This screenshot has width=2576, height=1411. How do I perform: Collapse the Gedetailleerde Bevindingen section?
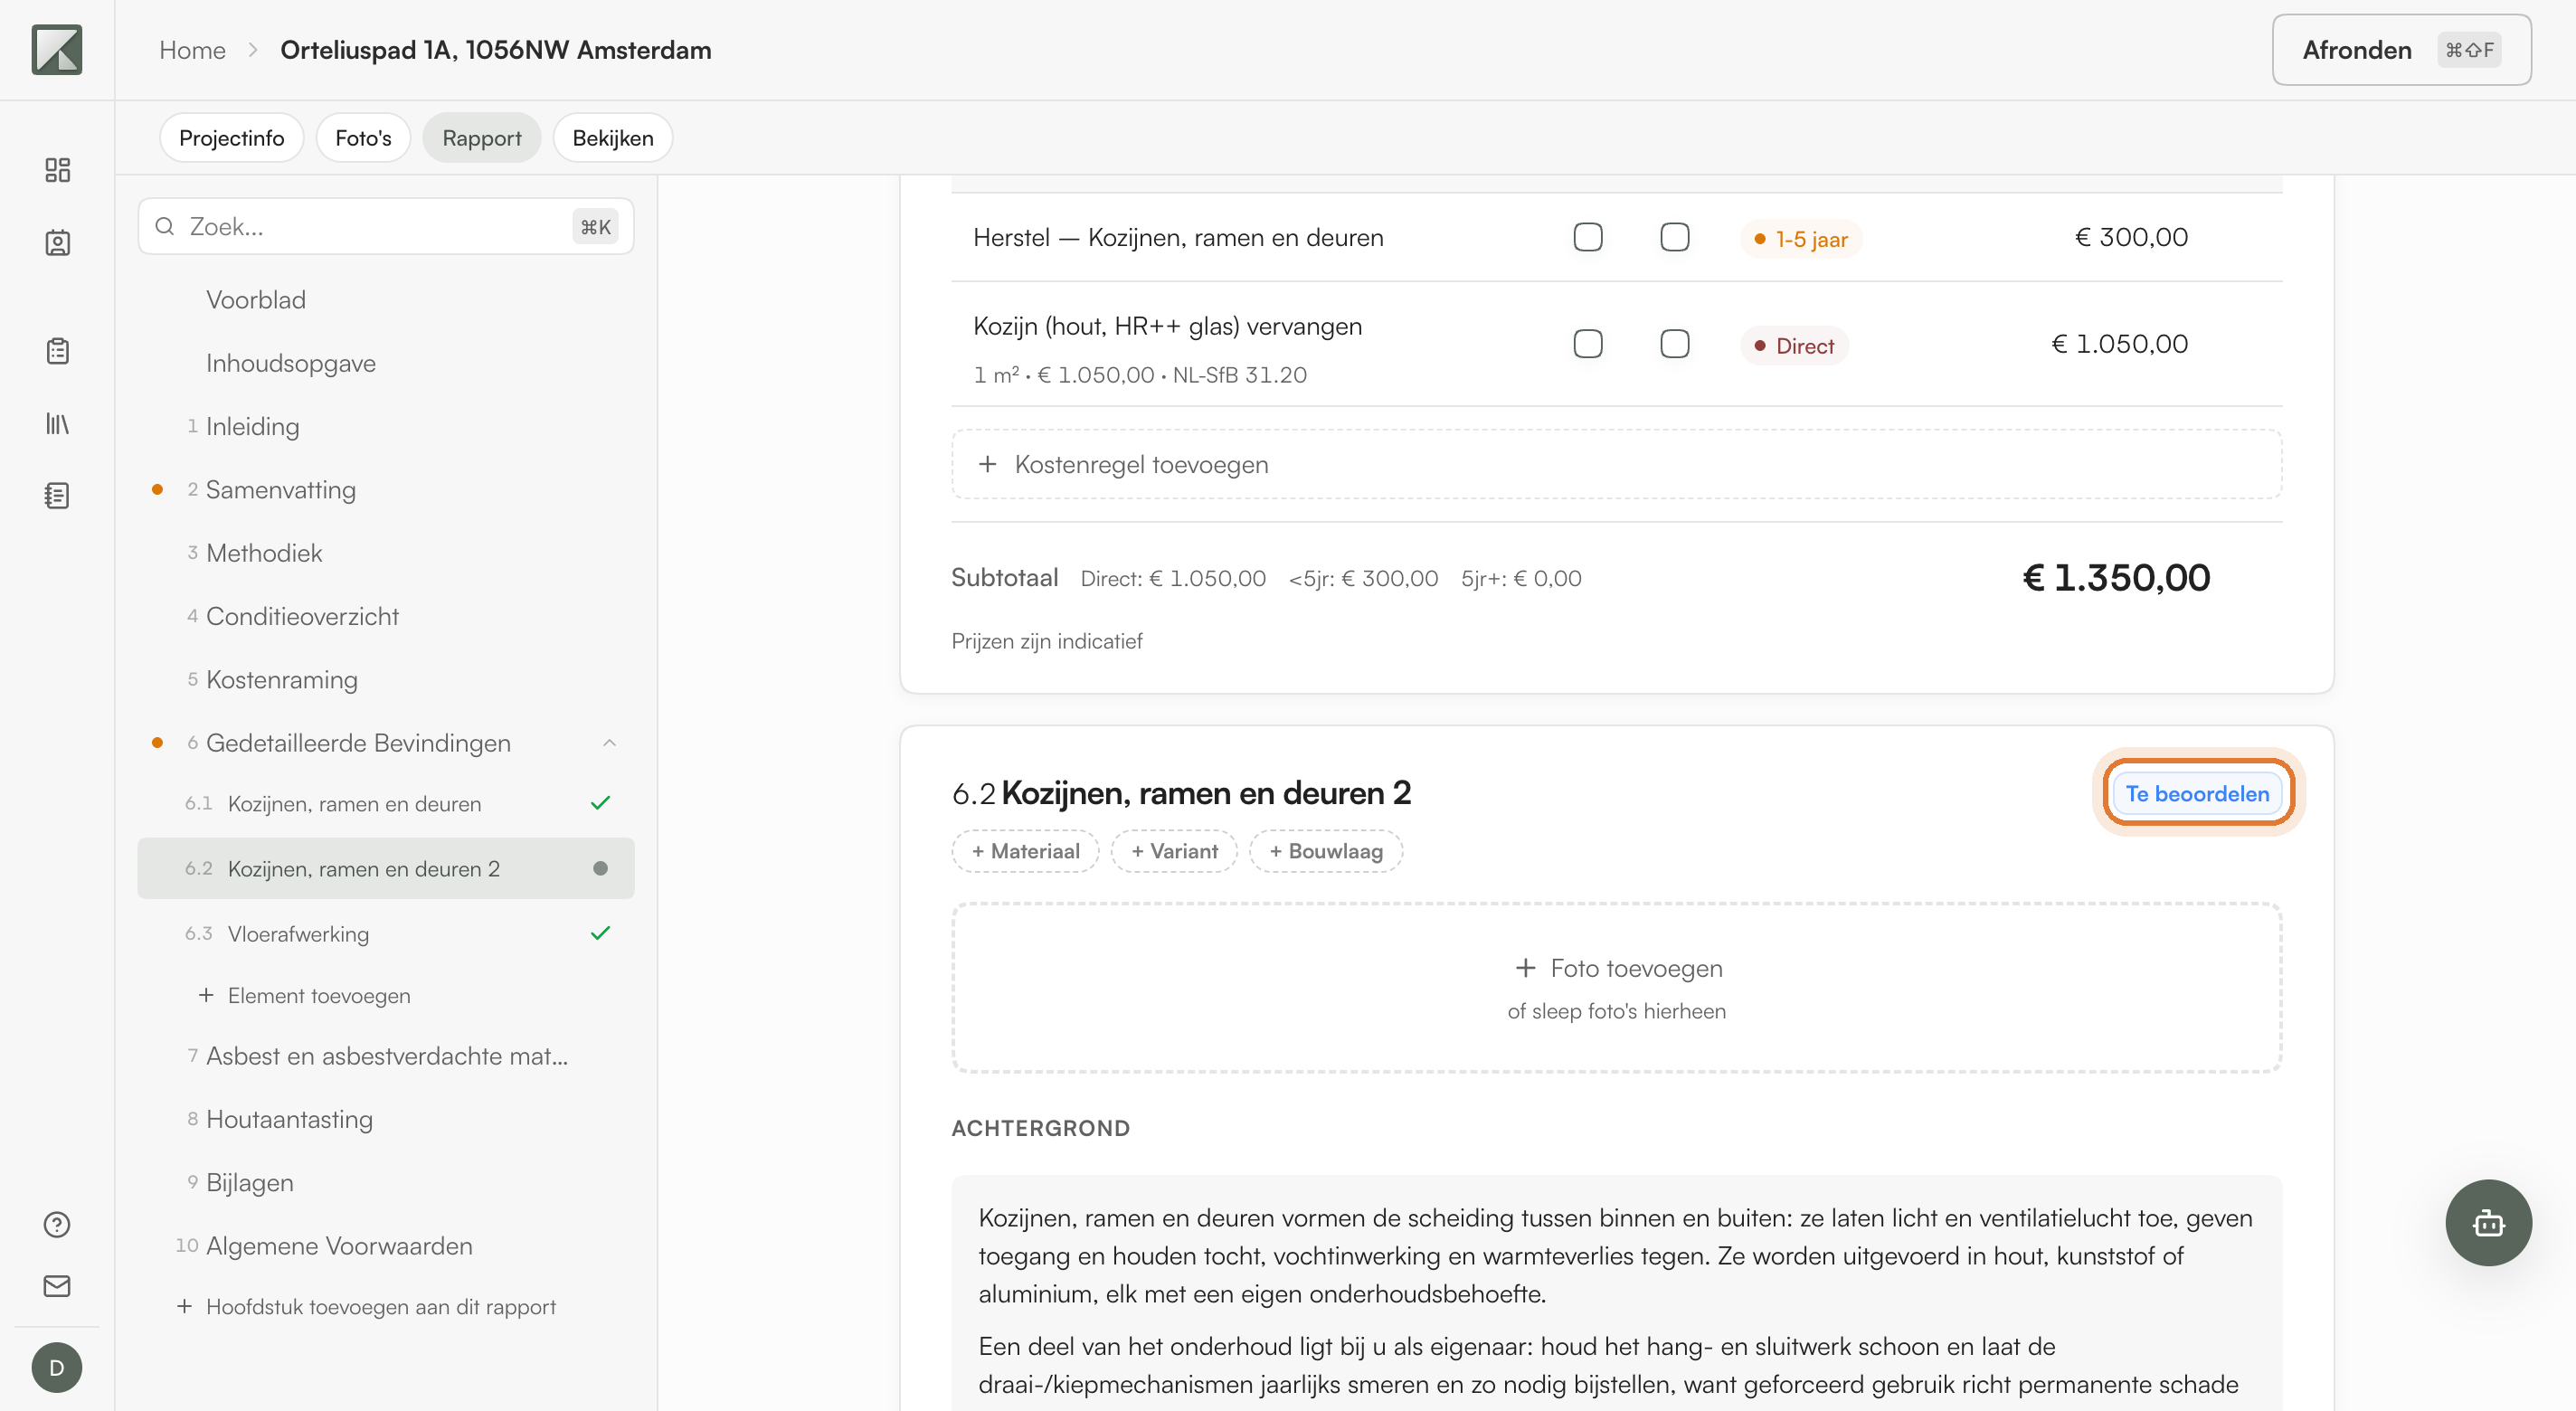609,743
